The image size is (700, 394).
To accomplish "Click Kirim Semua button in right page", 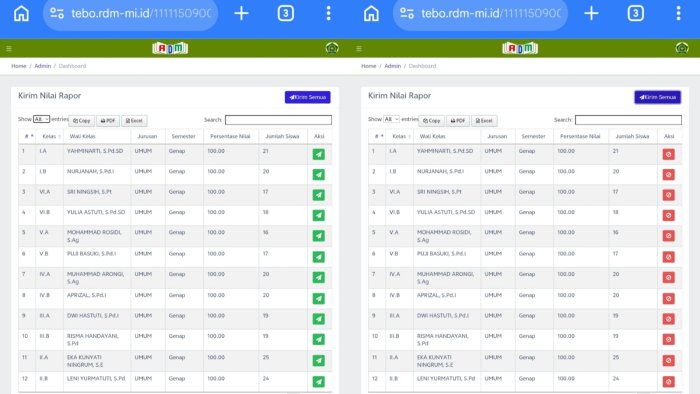I will click(658, 97).
